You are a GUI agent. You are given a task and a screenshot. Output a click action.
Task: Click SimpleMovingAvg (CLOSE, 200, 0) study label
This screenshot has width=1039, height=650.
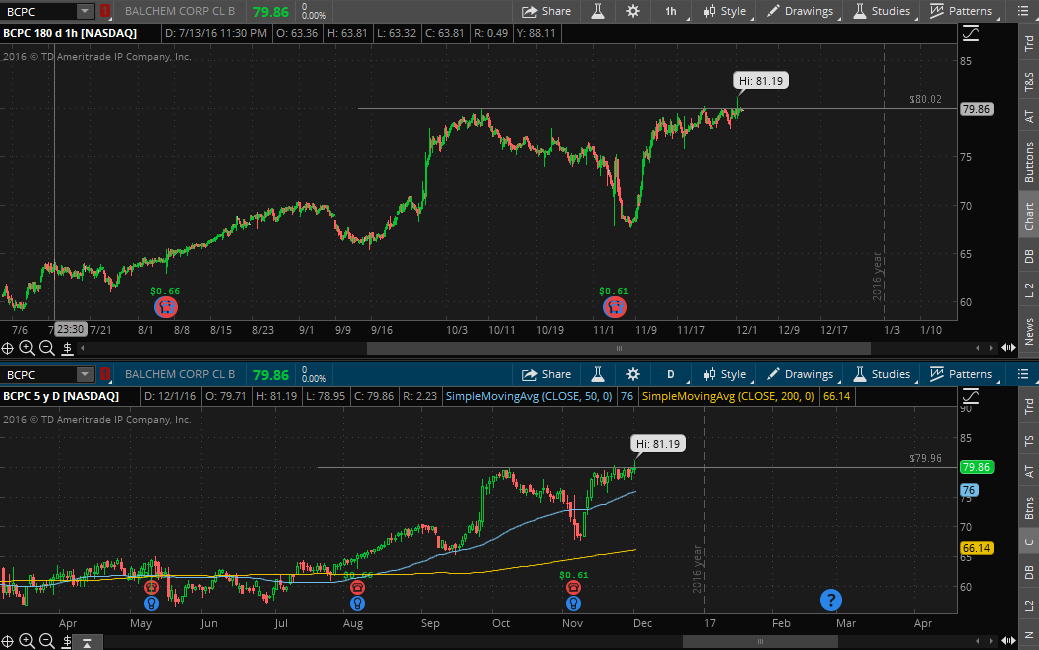[x=728, y=396]
